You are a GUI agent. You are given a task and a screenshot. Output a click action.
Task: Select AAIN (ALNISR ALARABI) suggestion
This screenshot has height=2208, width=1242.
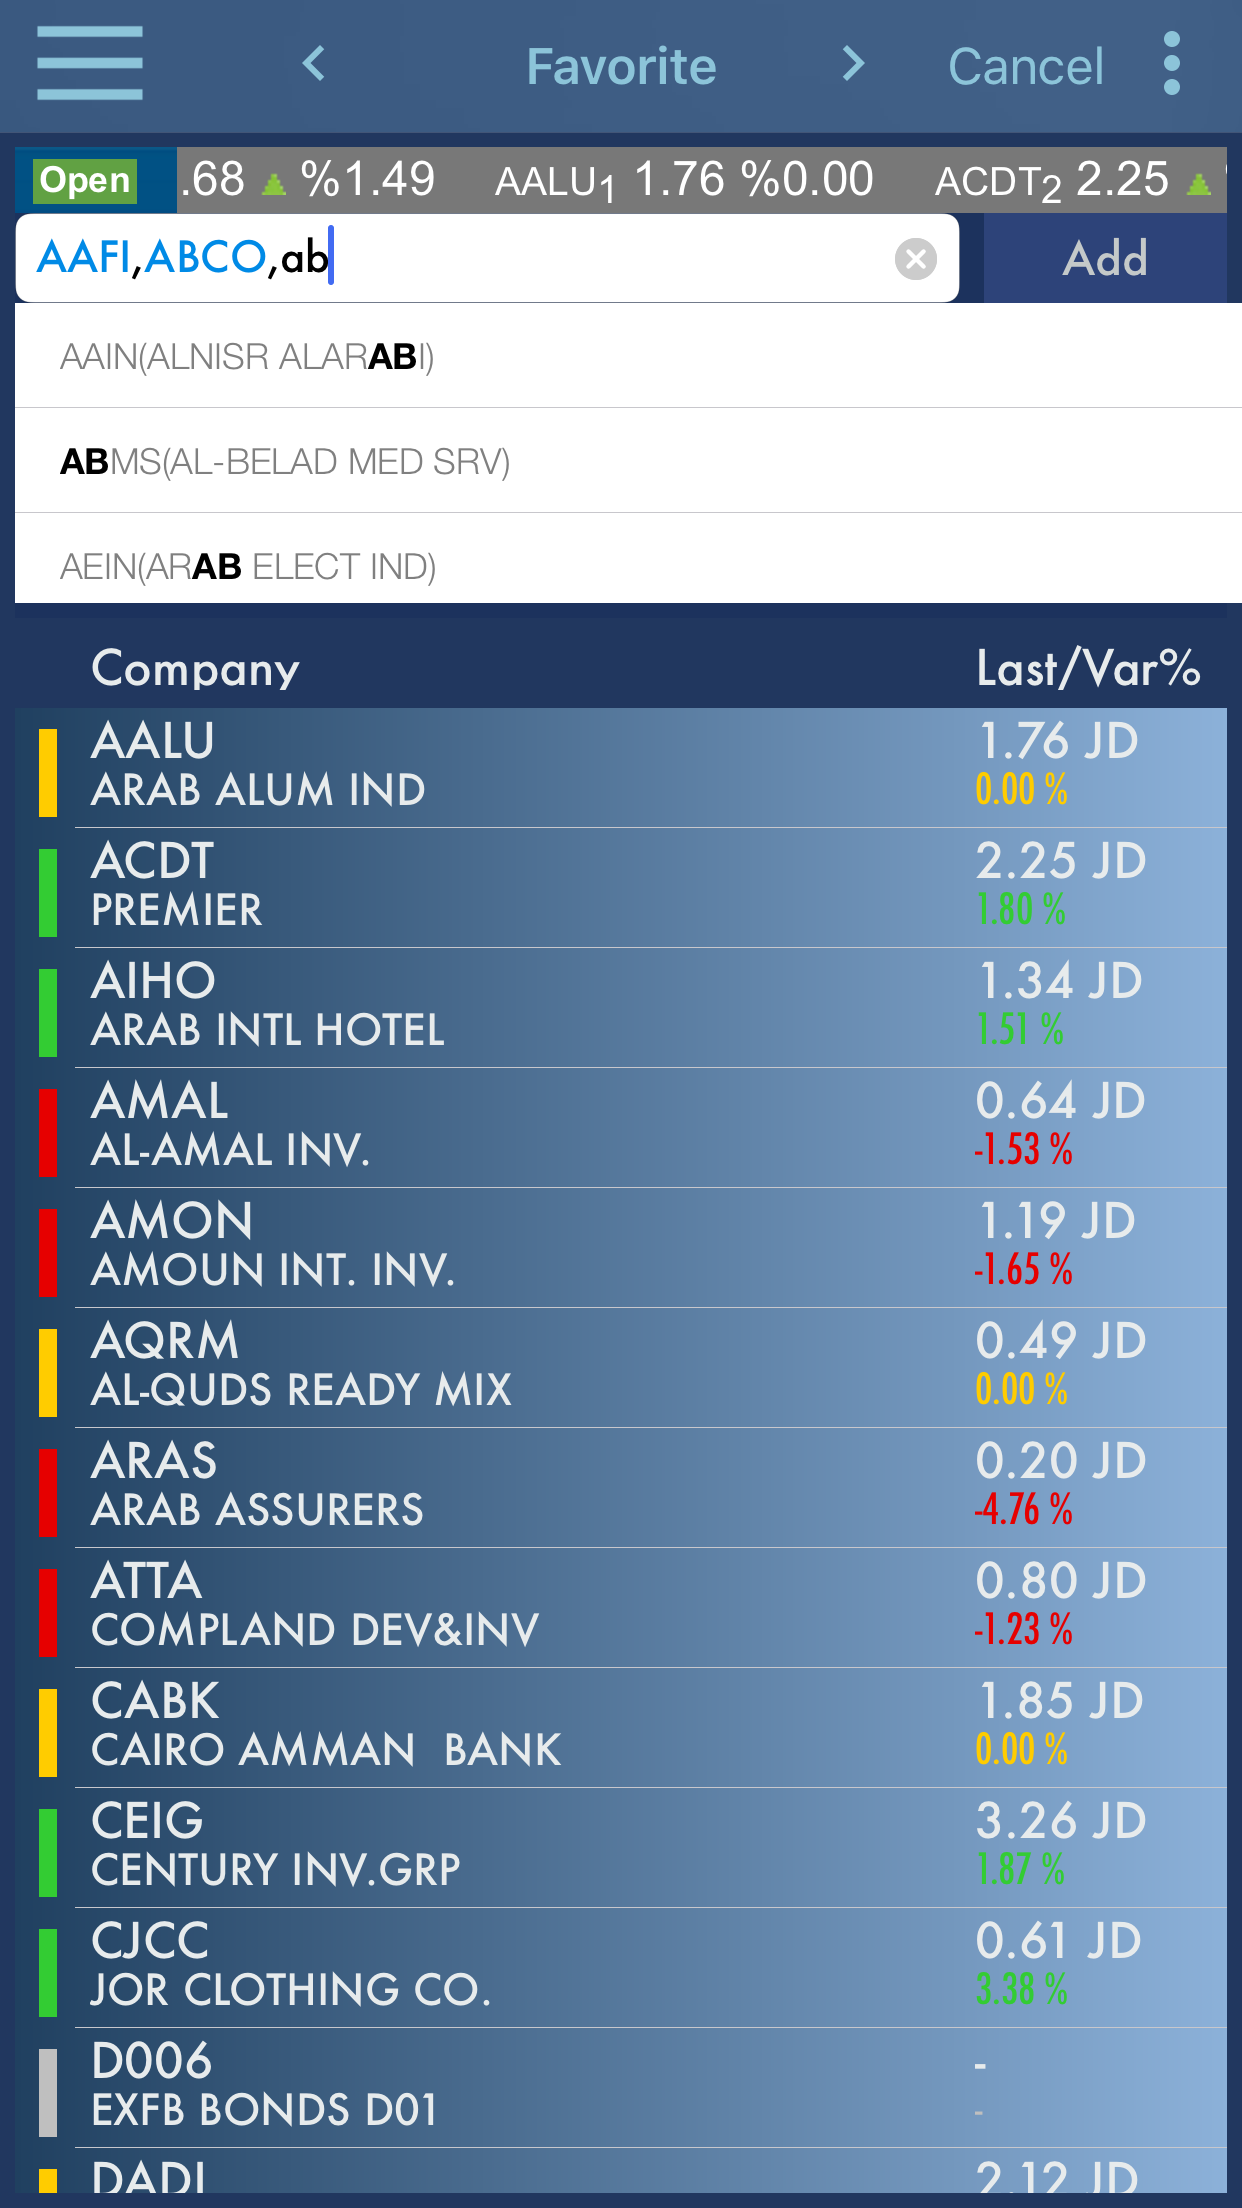click(247, 357)
